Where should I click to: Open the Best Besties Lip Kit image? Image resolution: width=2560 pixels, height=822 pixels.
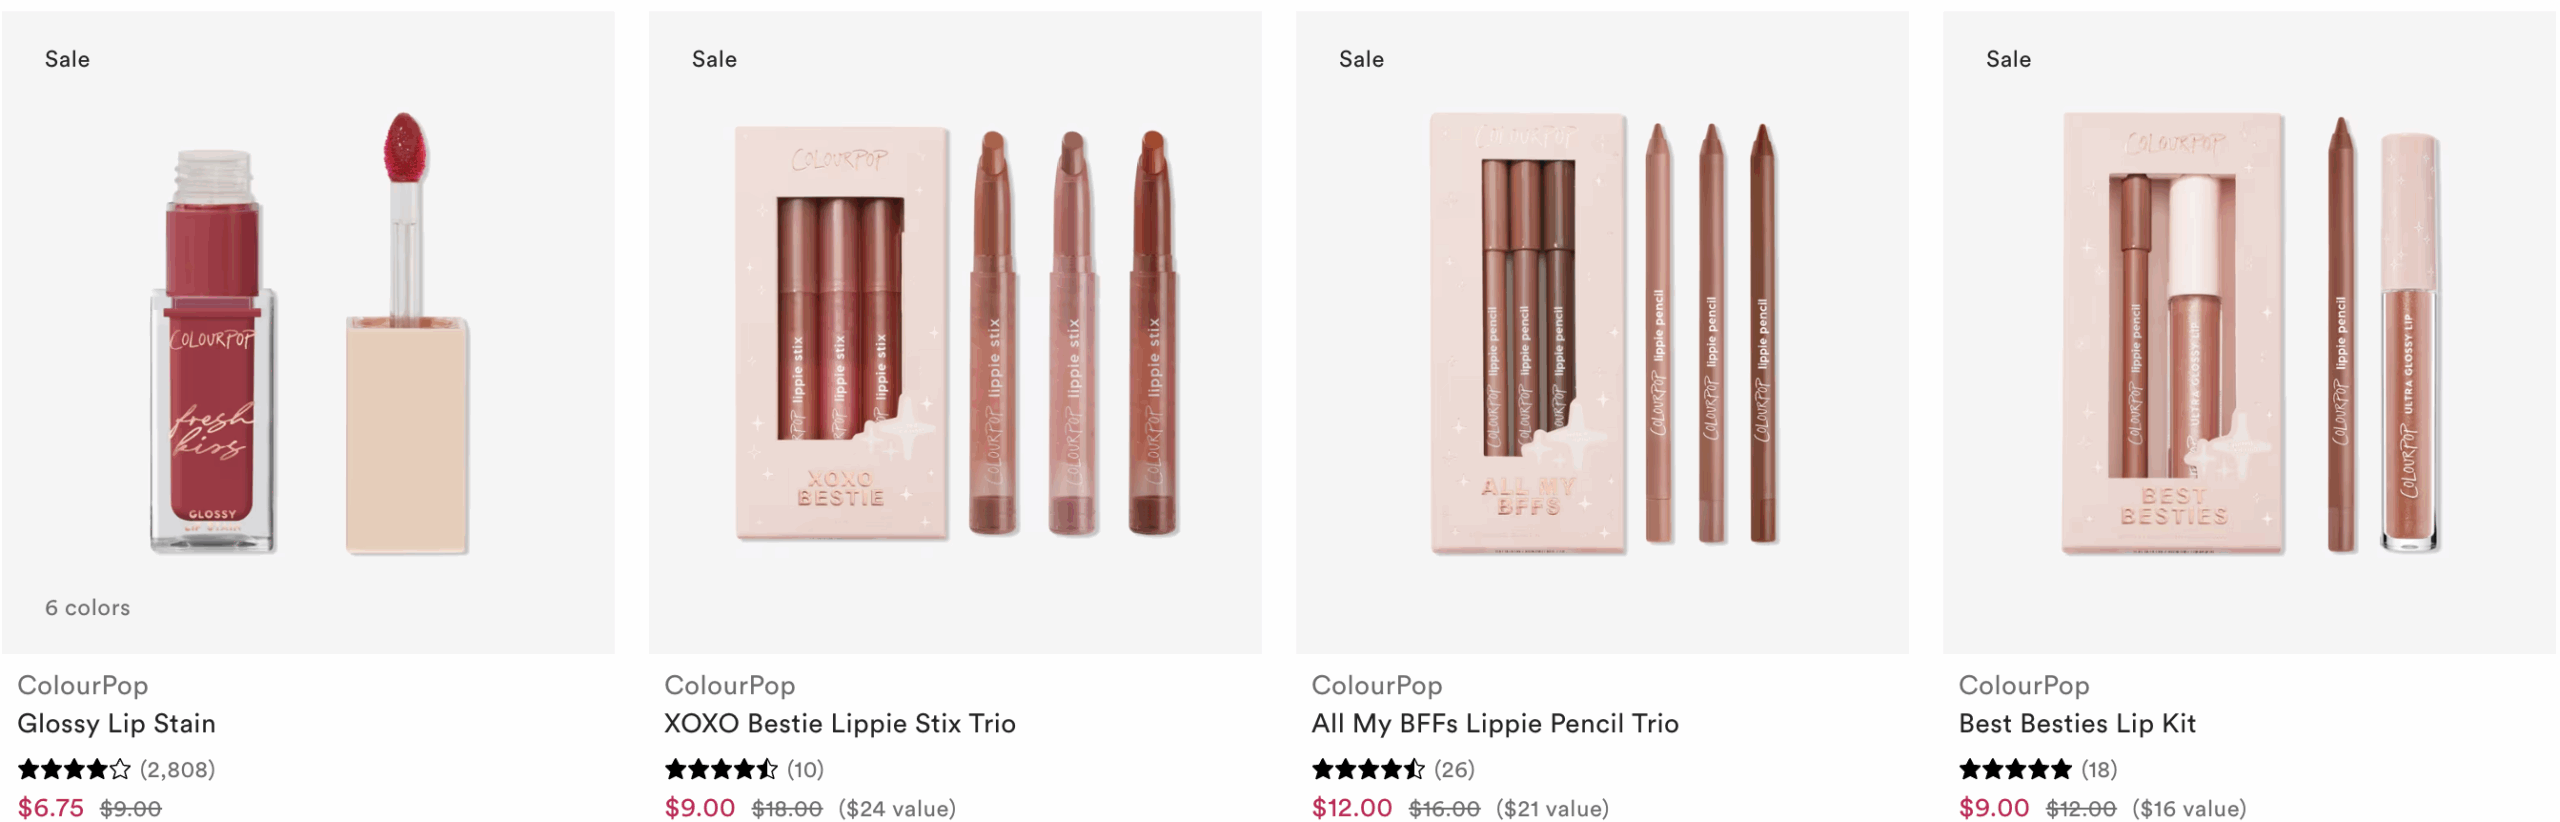2249,332
